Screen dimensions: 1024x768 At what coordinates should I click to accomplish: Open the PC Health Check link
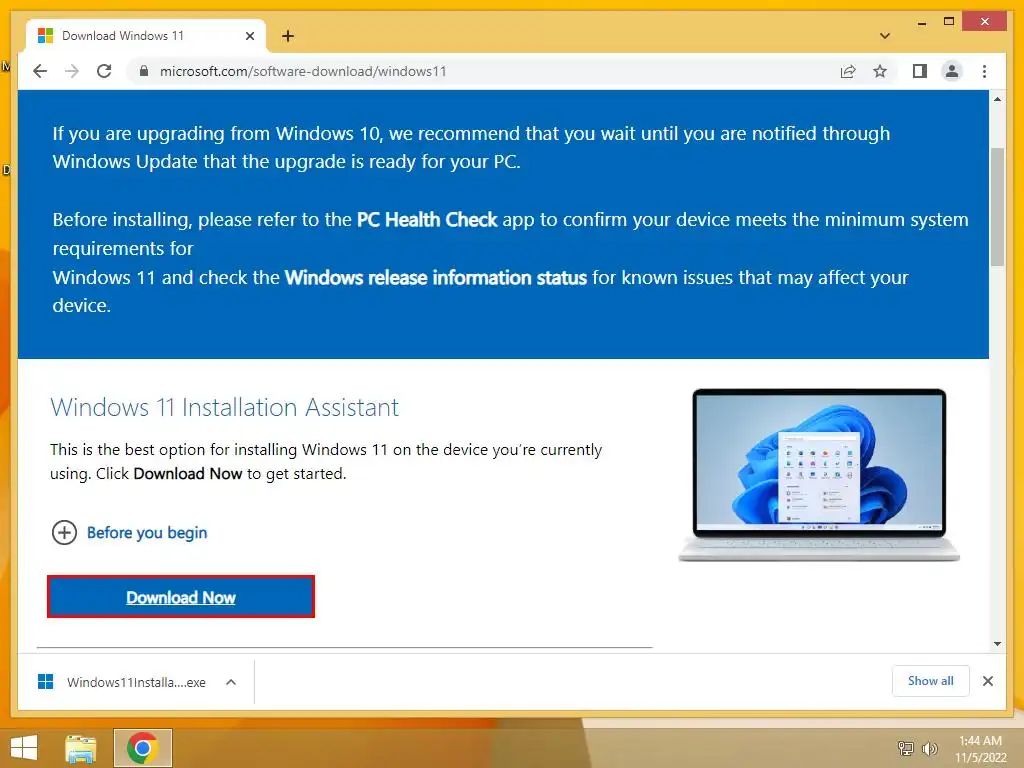tap(427, 219)
